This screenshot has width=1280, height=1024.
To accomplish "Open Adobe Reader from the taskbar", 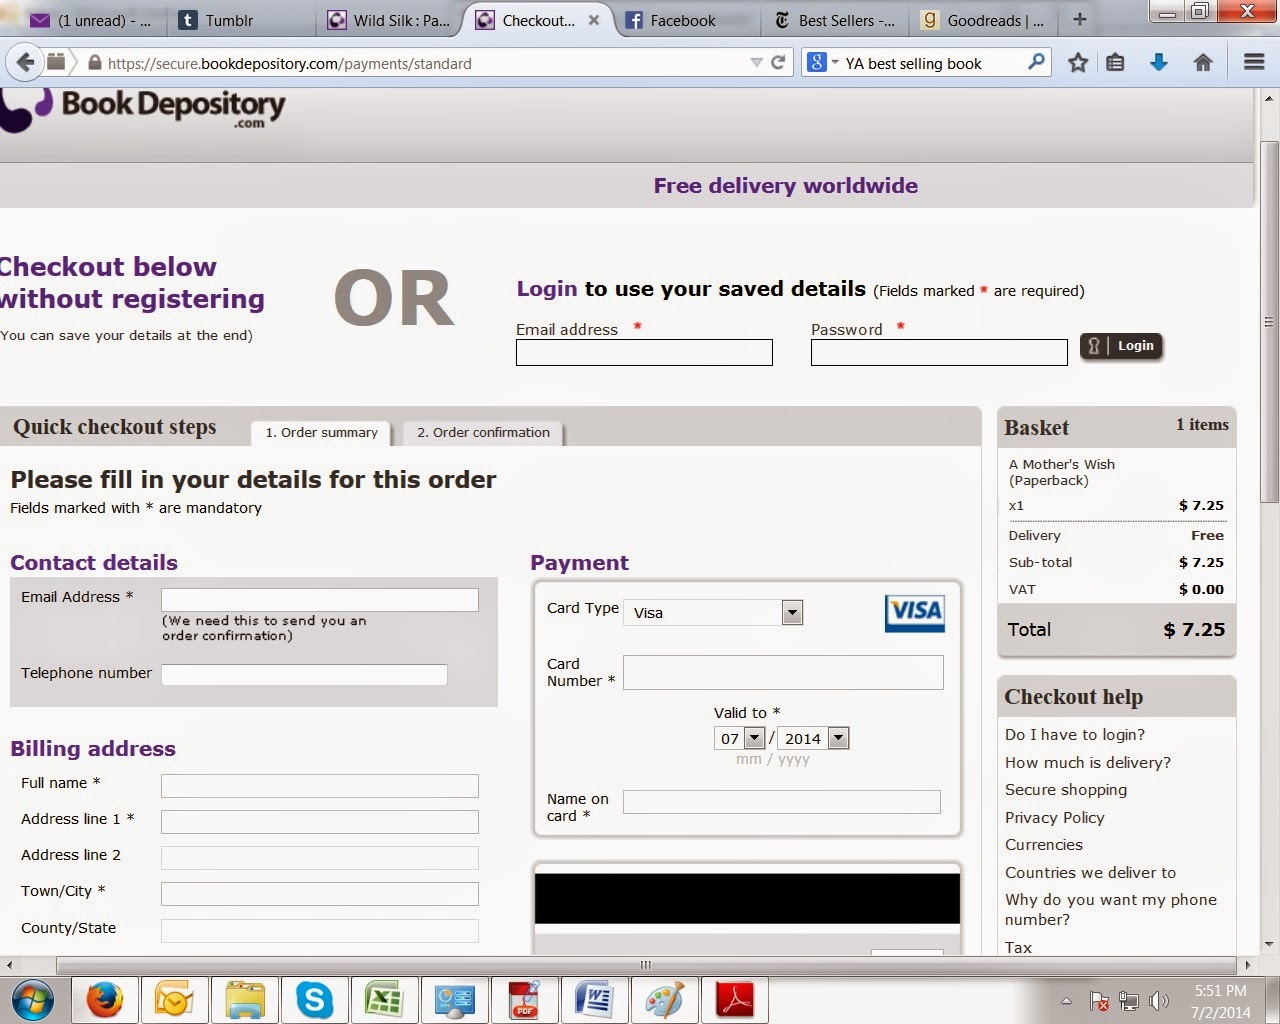I will (x=734, y=999).
